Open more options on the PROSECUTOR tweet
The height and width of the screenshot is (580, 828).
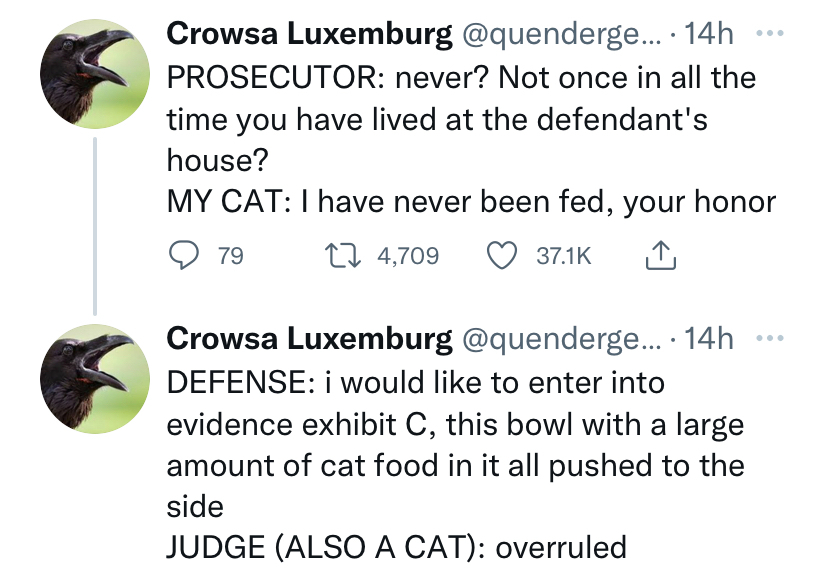coord(767,34)
